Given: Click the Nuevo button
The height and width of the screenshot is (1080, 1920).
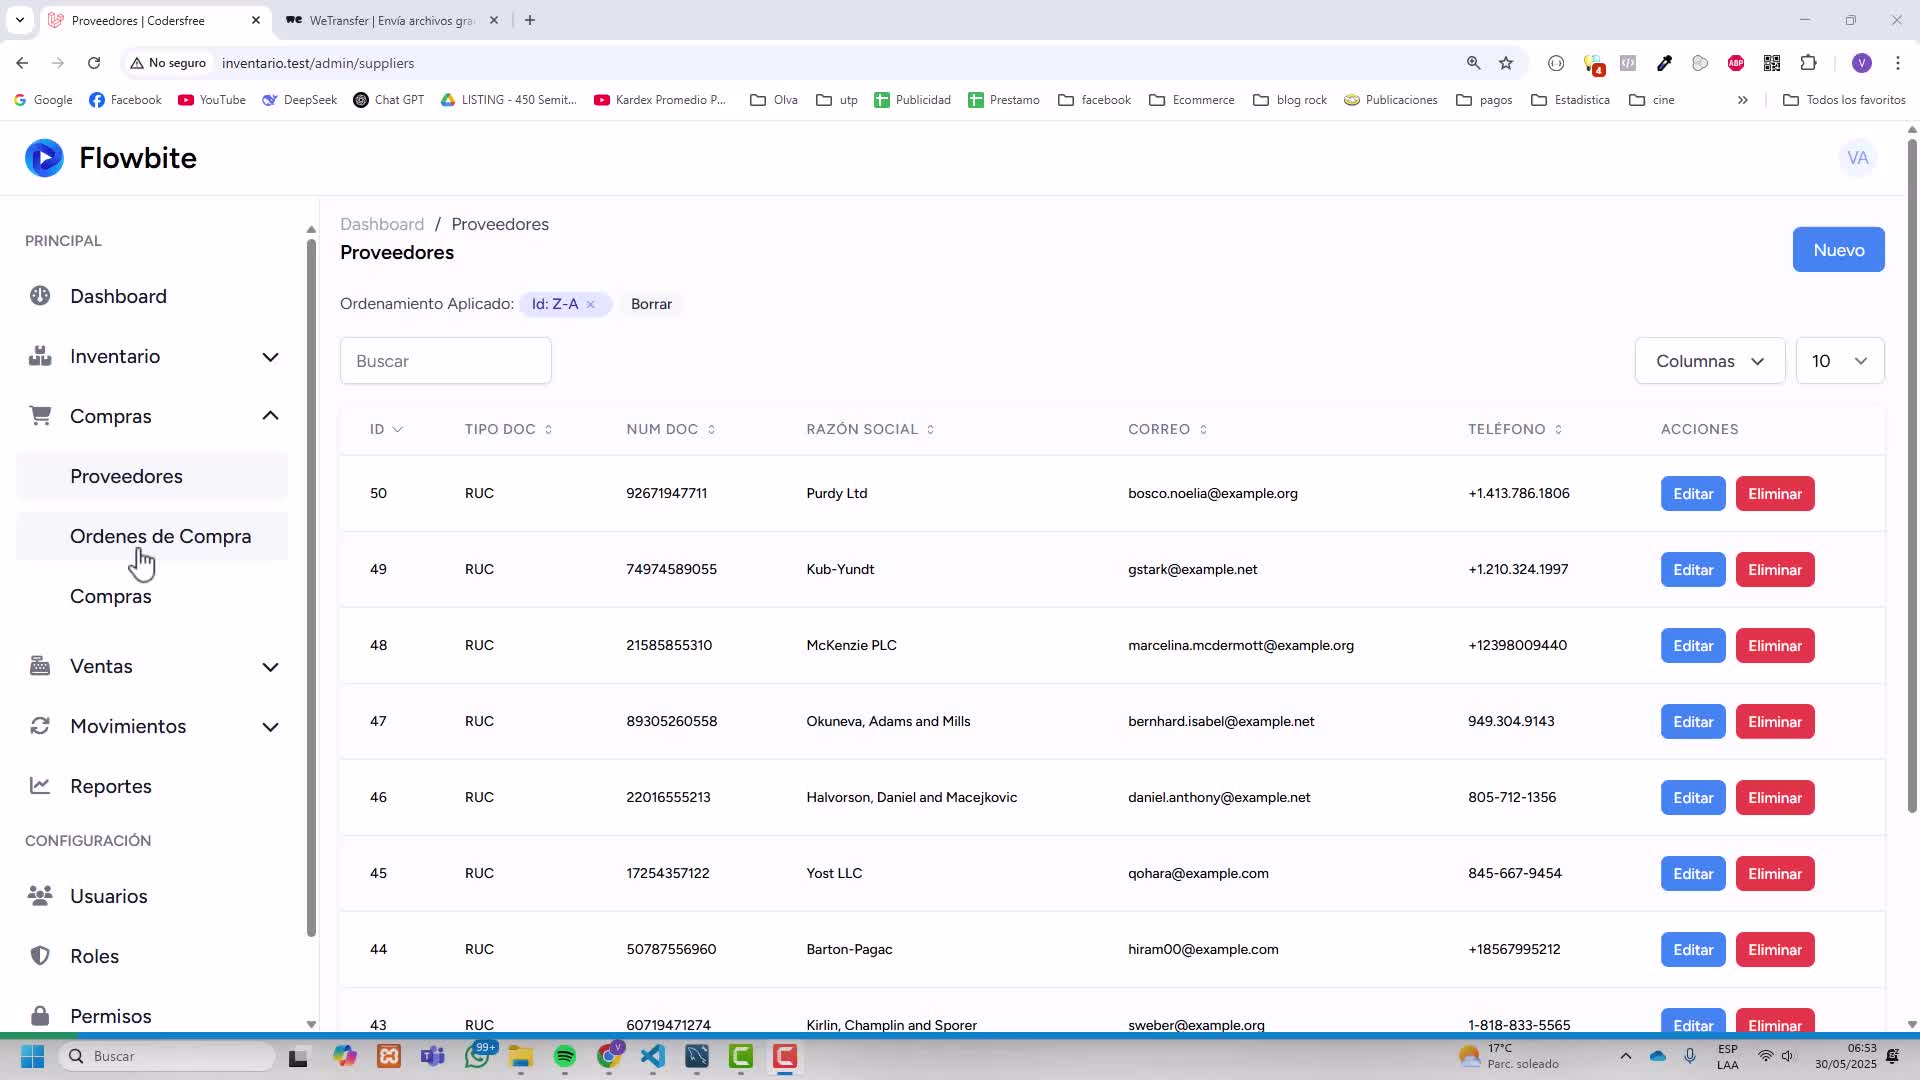Looking at the screenshot, I should tap(1838, 250).
